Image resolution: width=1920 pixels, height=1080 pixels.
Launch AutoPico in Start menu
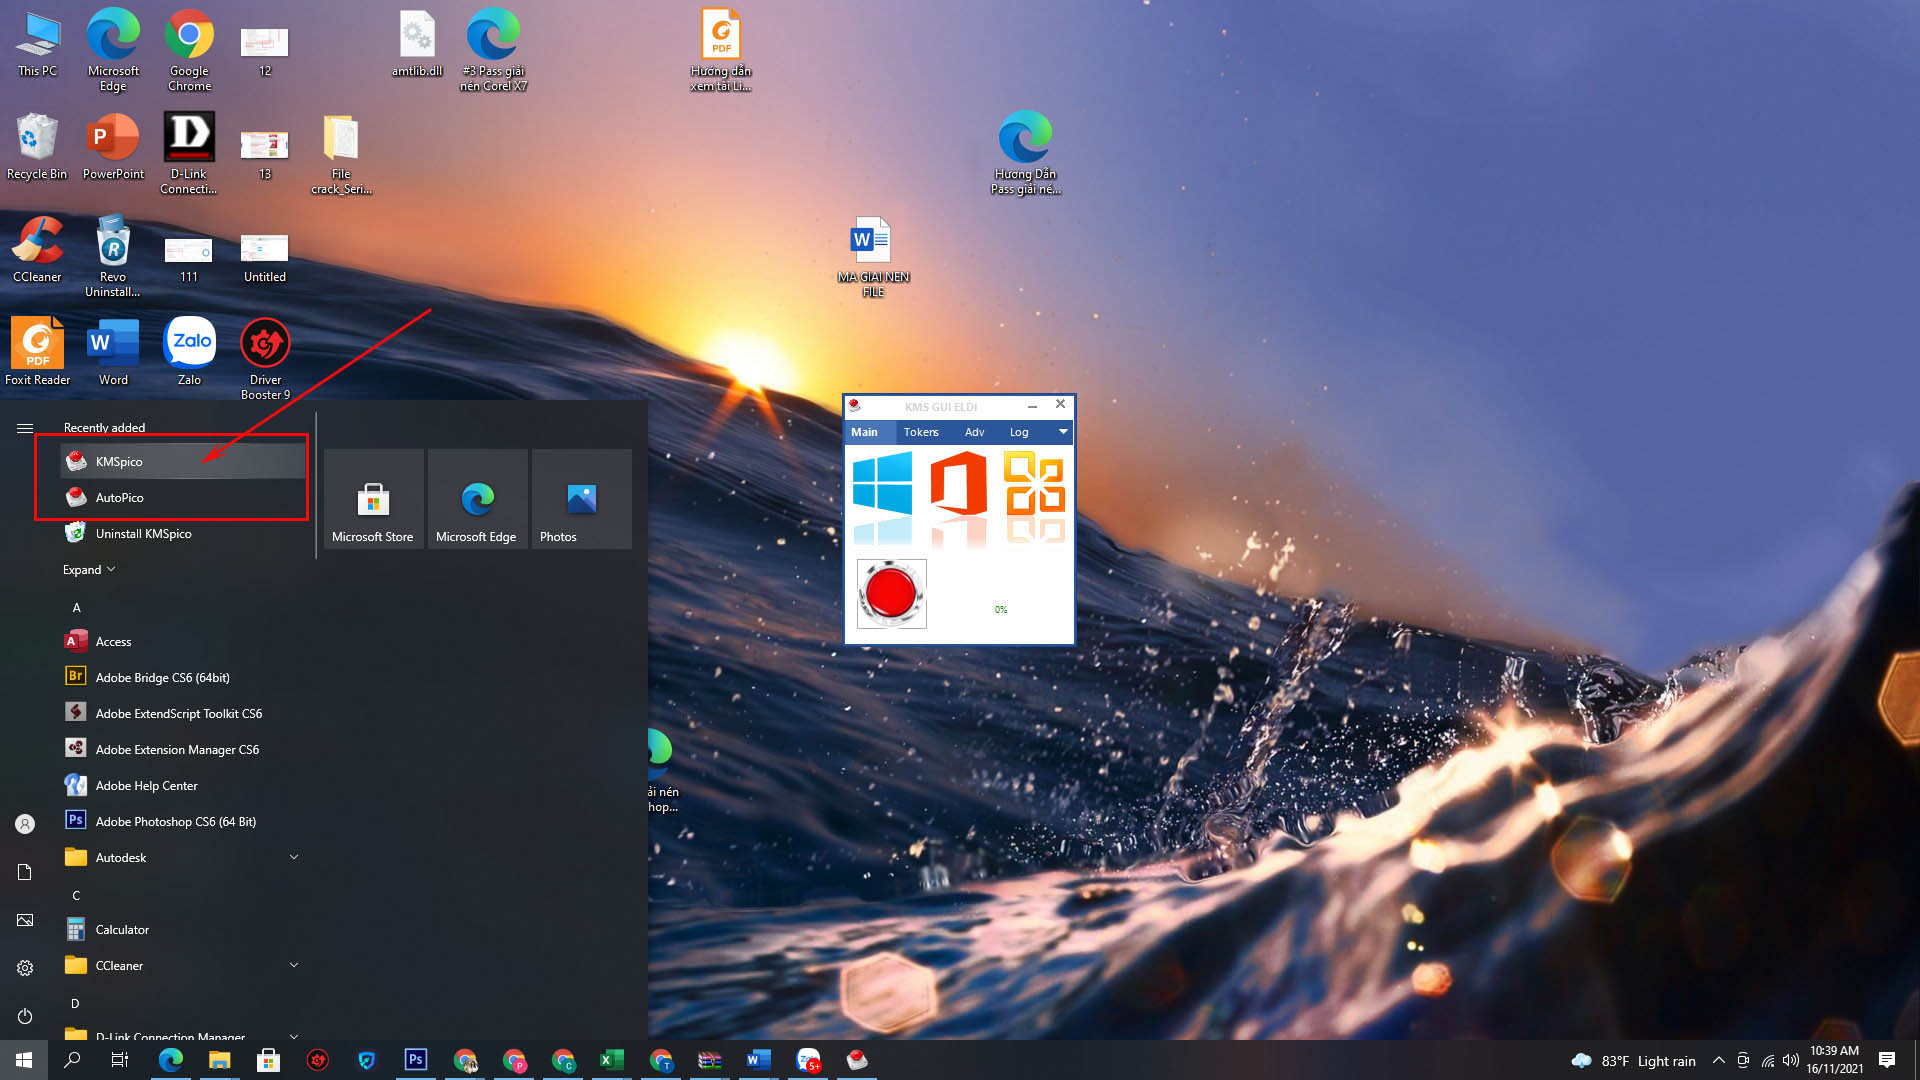click(119, 497)
